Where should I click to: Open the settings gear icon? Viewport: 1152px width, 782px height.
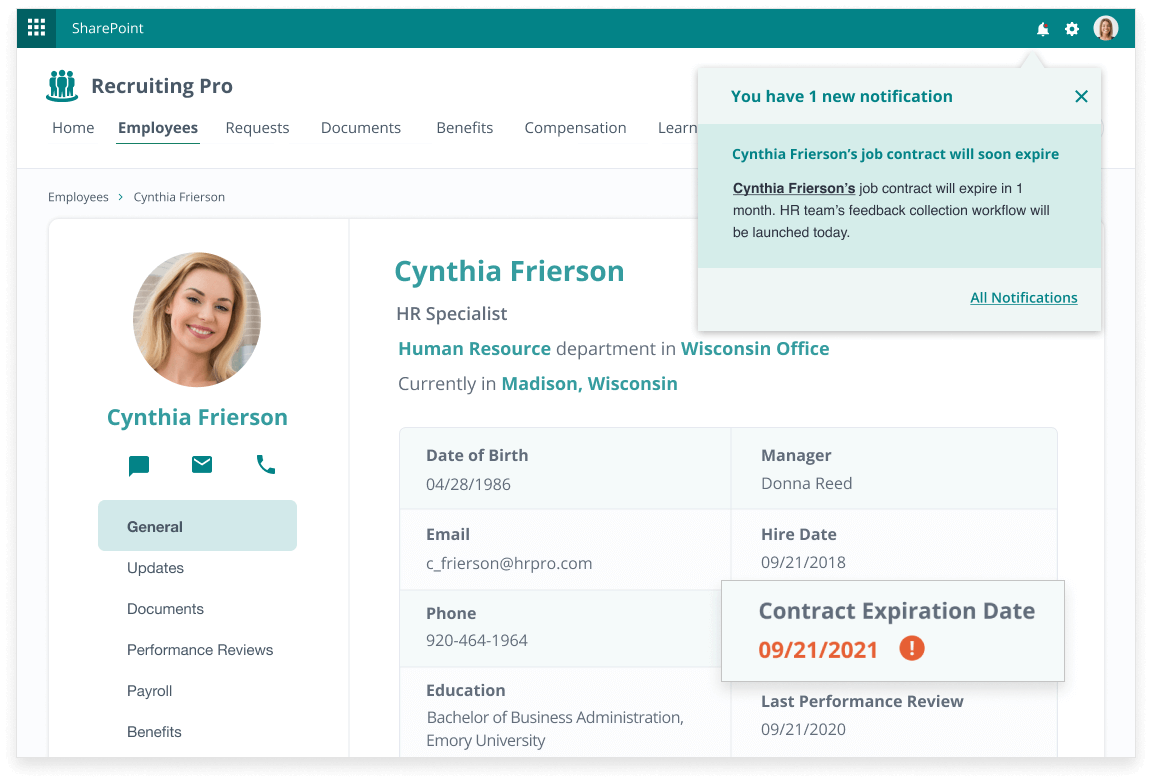[1072, 29]
